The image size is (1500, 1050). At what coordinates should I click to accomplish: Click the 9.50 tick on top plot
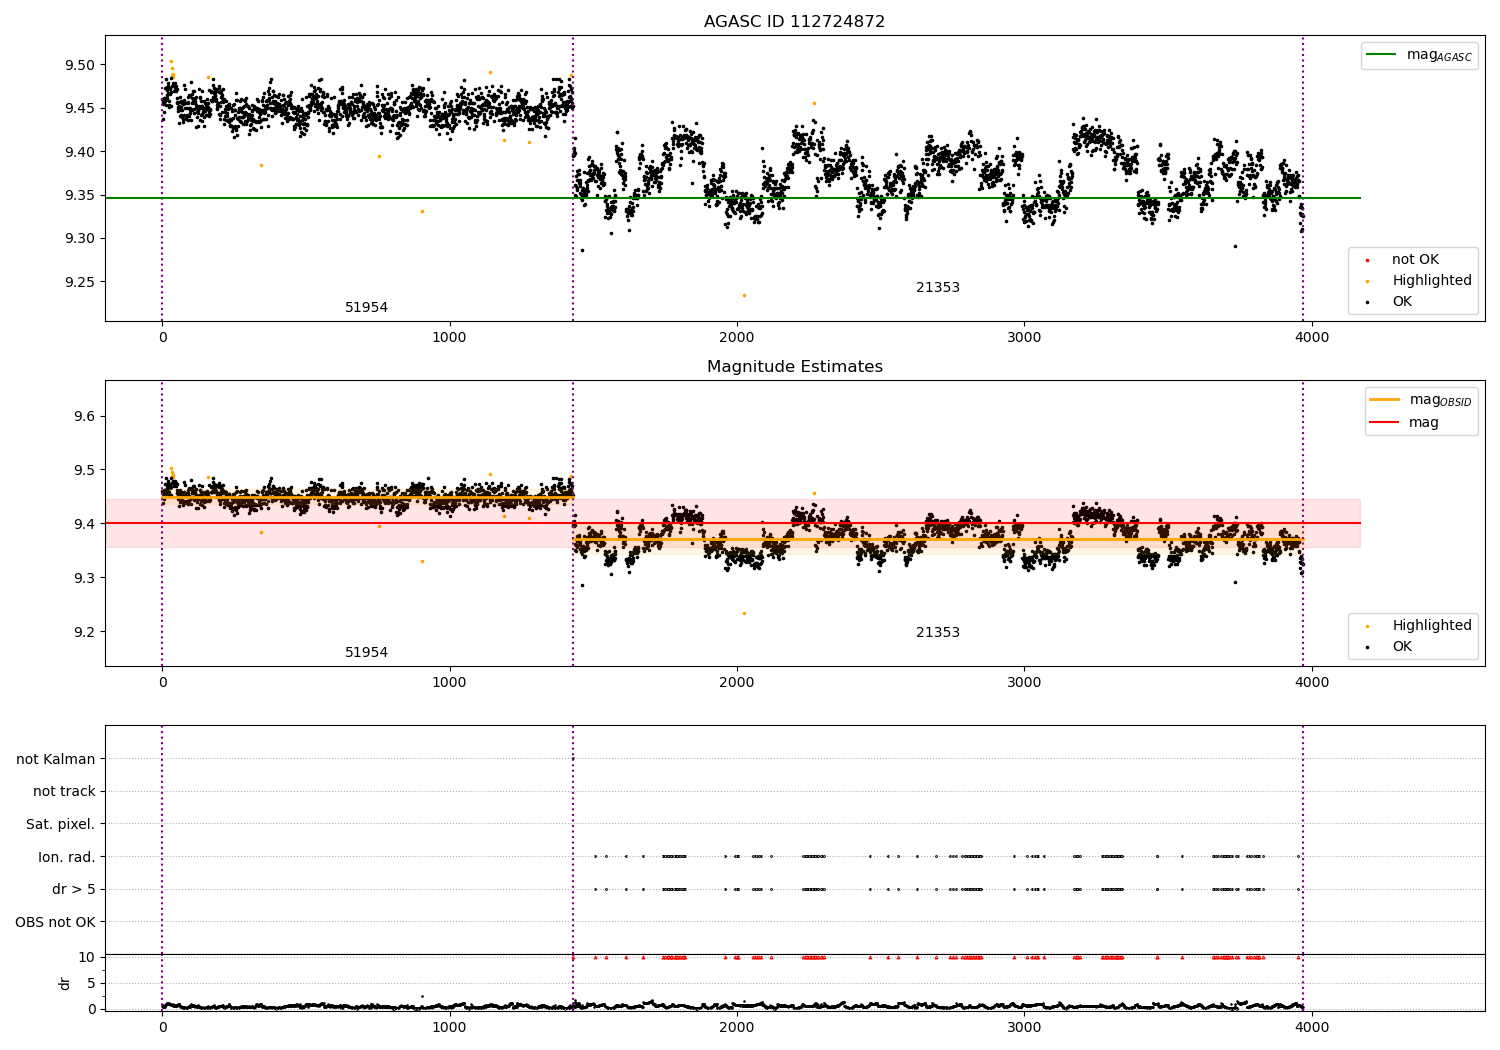pyautogui.click(x=79, y=66)
